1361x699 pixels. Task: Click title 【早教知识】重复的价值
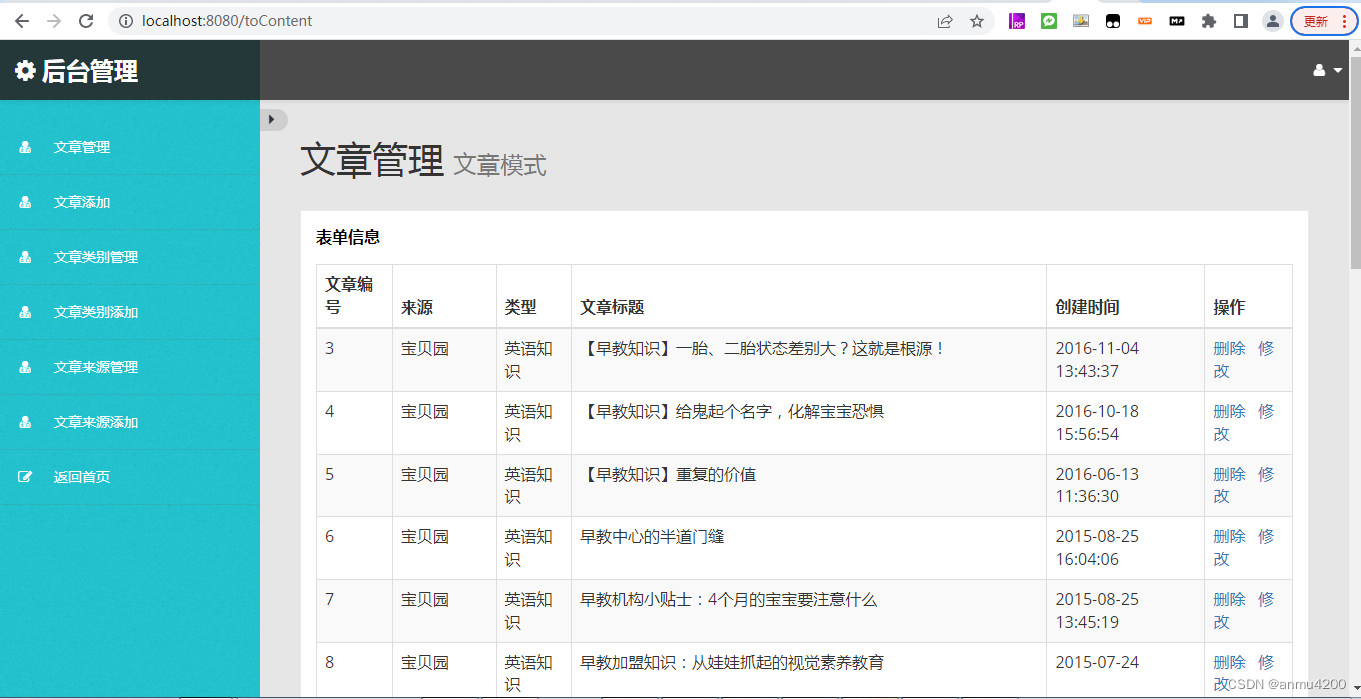668,474
